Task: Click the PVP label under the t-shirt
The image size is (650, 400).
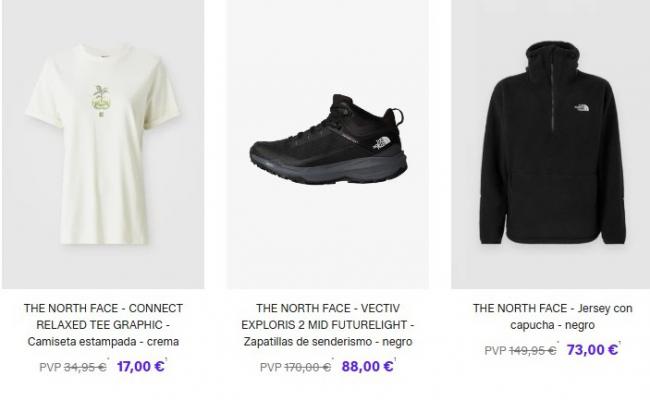Action: 51,368
